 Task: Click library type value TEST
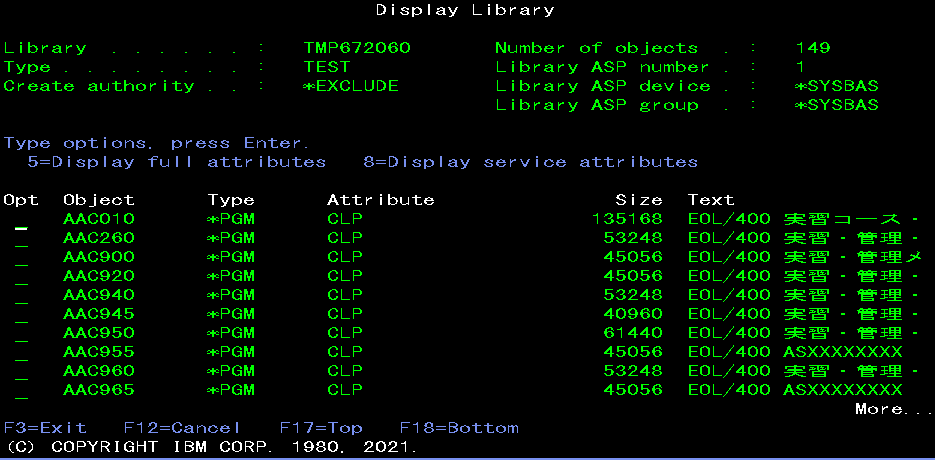[x=327, y=67]
